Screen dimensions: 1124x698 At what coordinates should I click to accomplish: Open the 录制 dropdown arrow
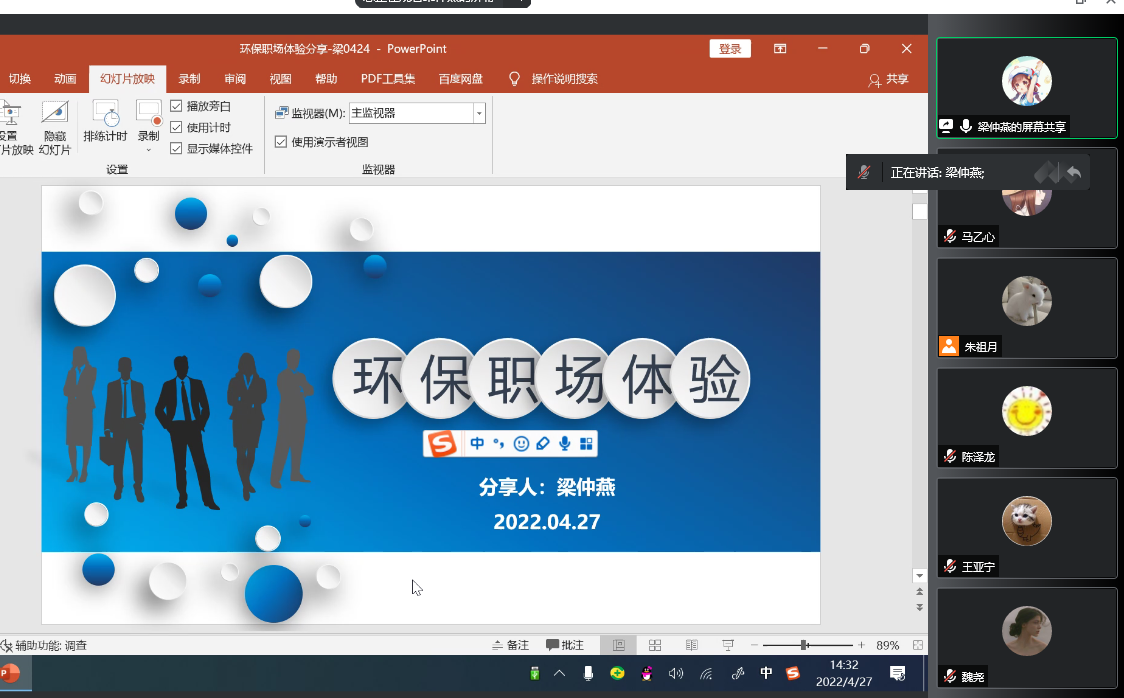tap(148, 151)
